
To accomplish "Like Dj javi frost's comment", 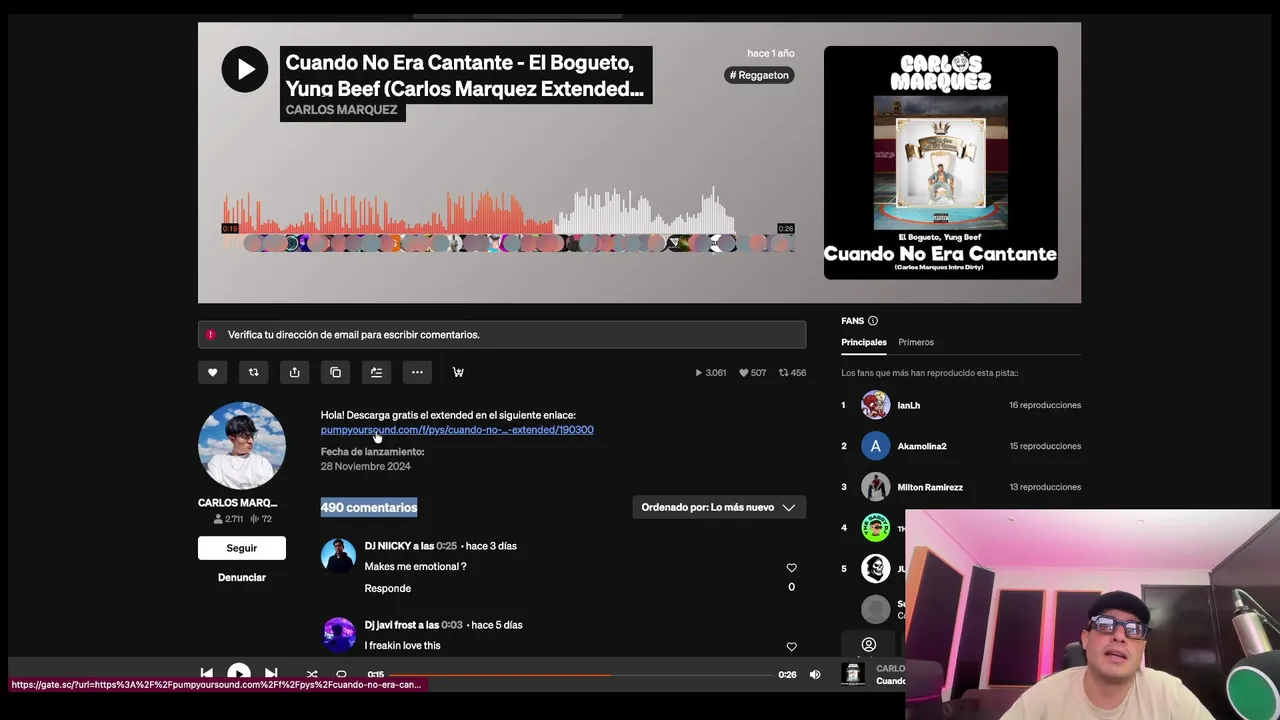I will coord(791,647).
